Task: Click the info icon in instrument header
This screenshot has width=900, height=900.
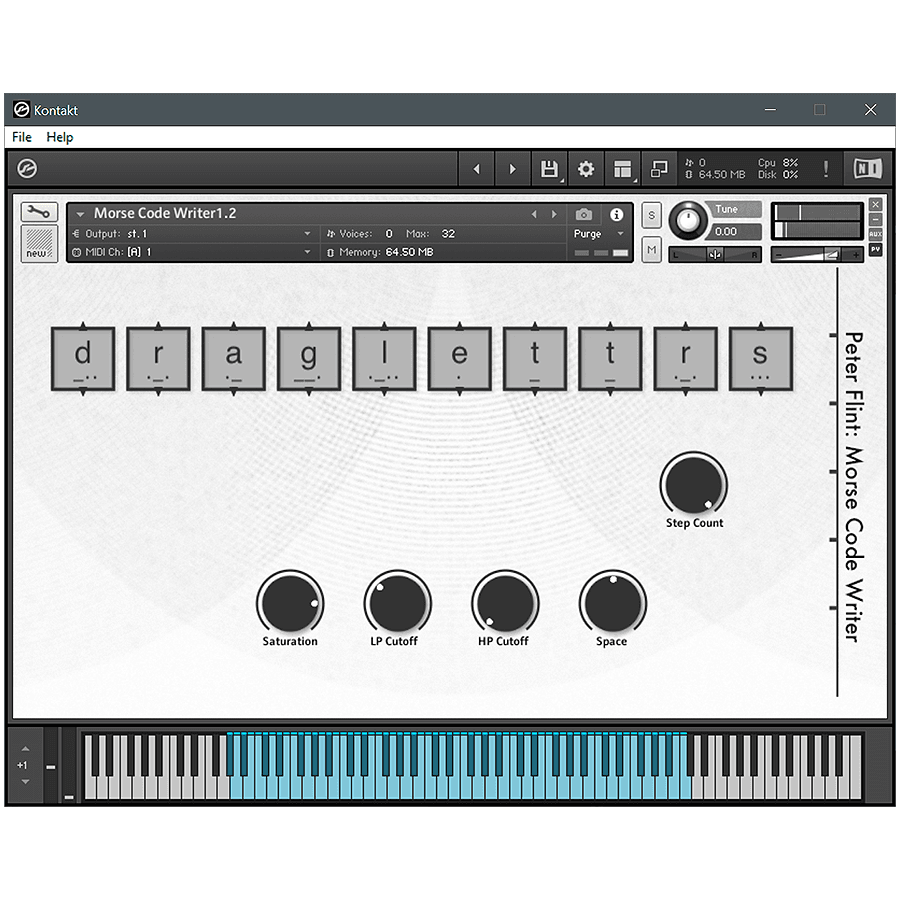Action: tap(616, 214)
